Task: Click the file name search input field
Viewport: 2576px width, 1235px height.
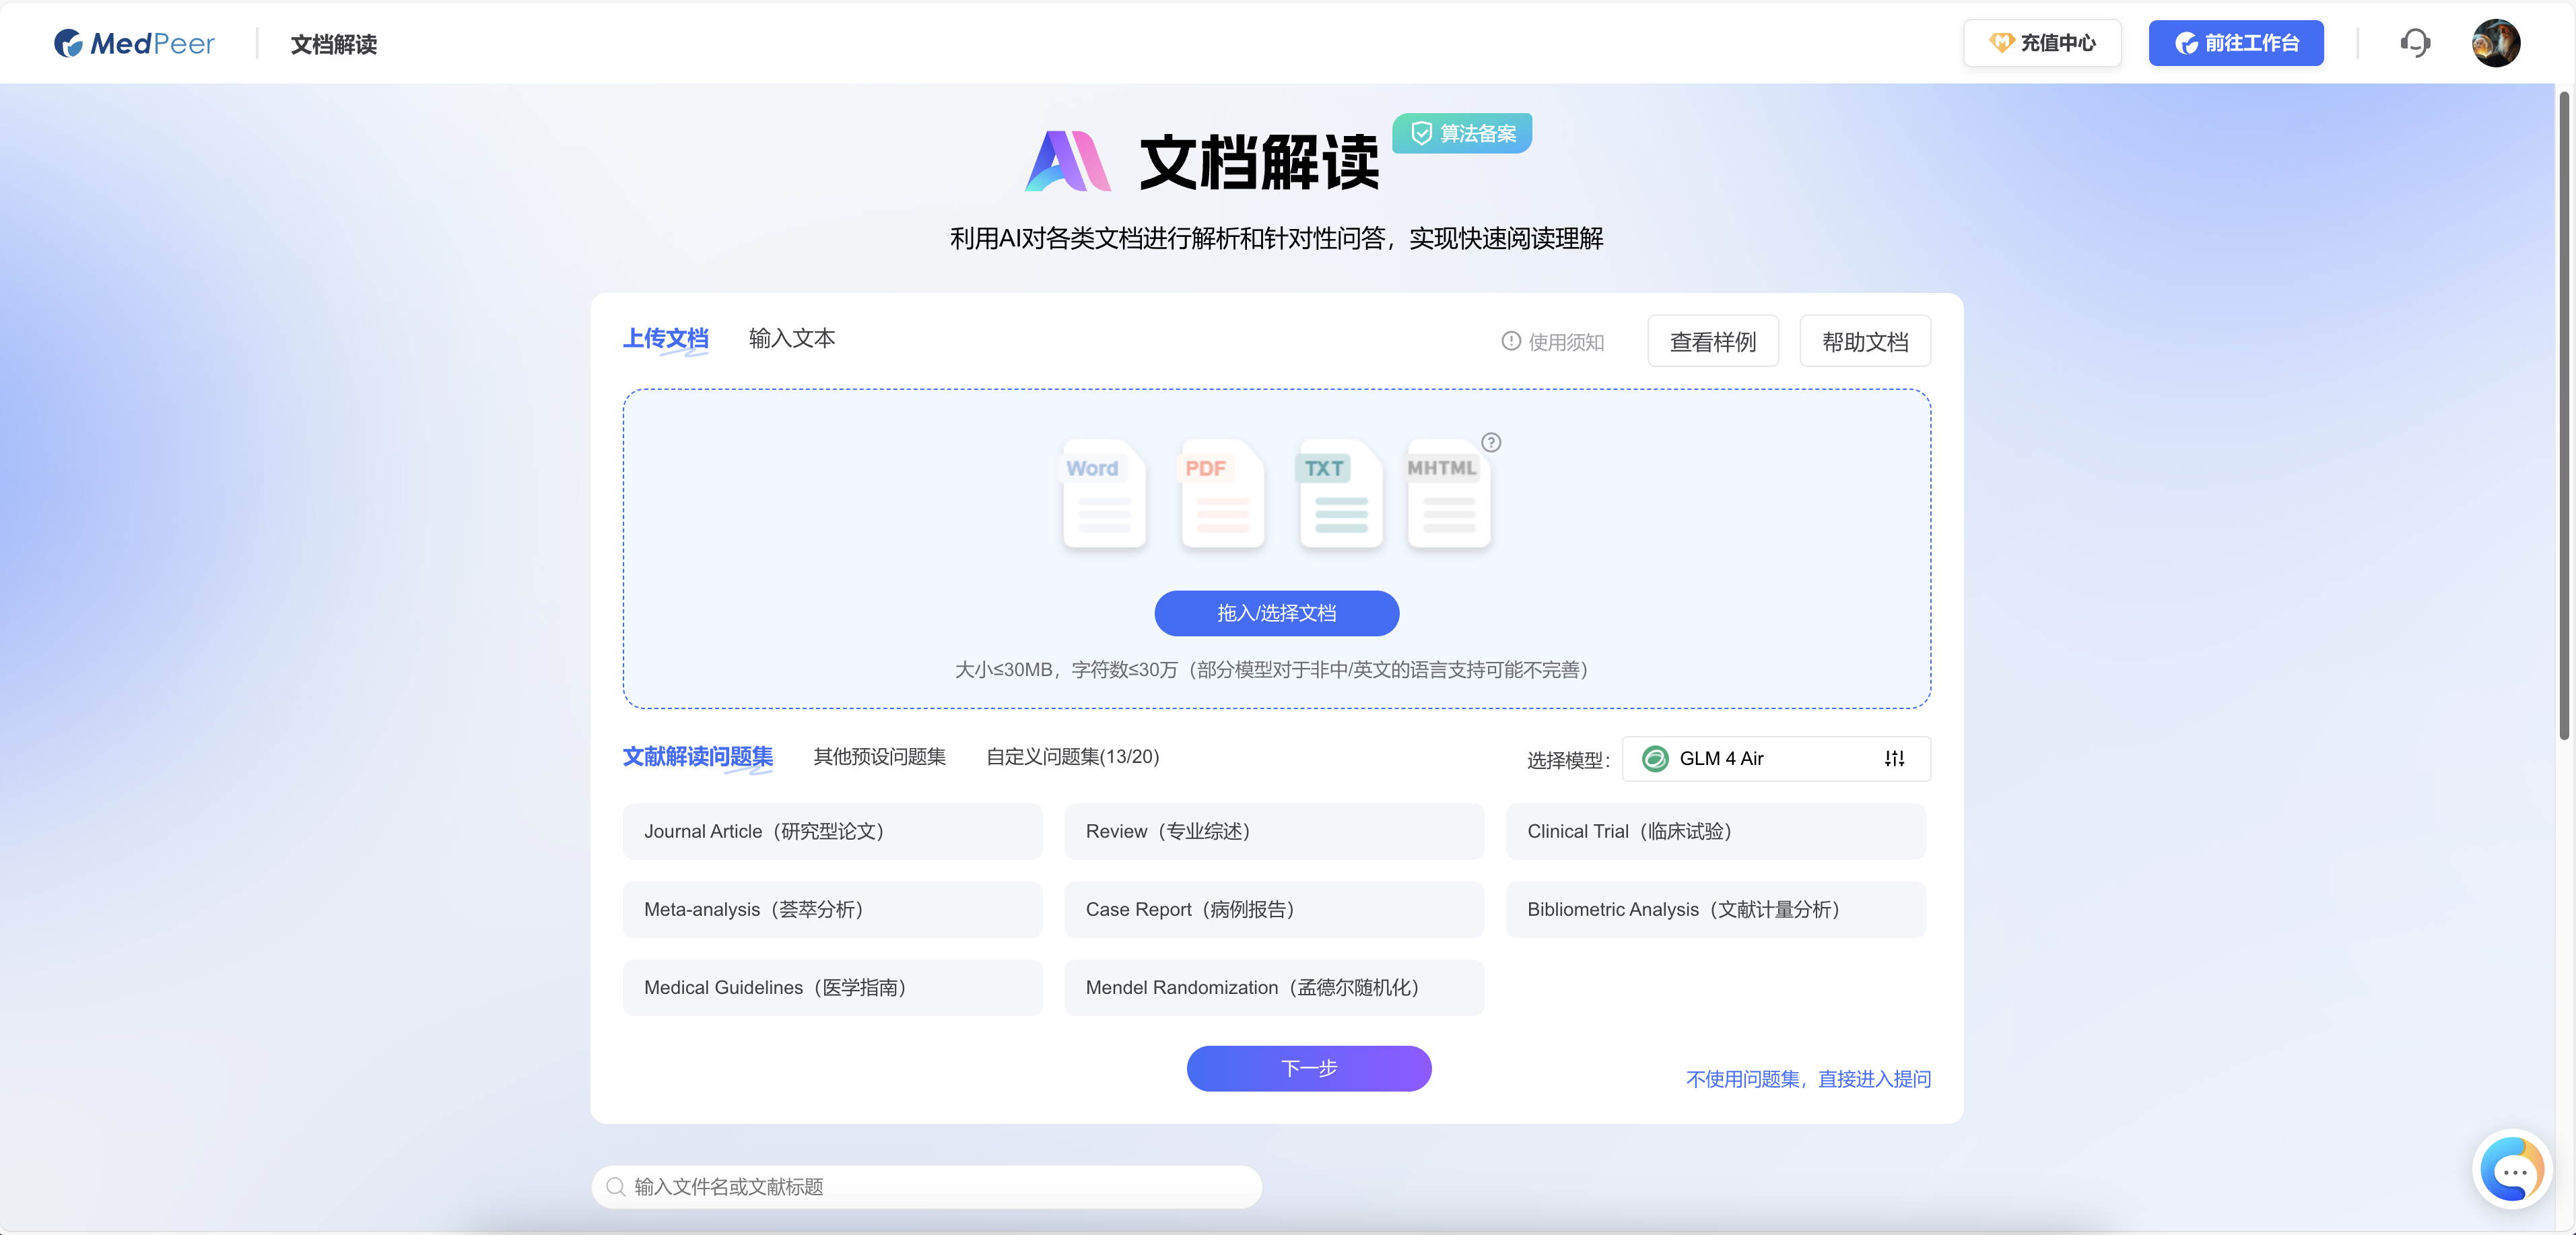Action: point(925,1187)
